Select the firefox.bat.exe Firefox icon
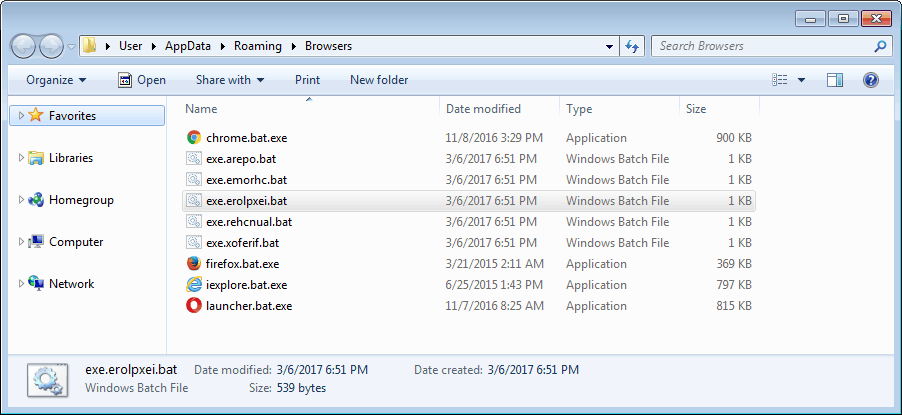902x415 pixels. coord(194,264)
